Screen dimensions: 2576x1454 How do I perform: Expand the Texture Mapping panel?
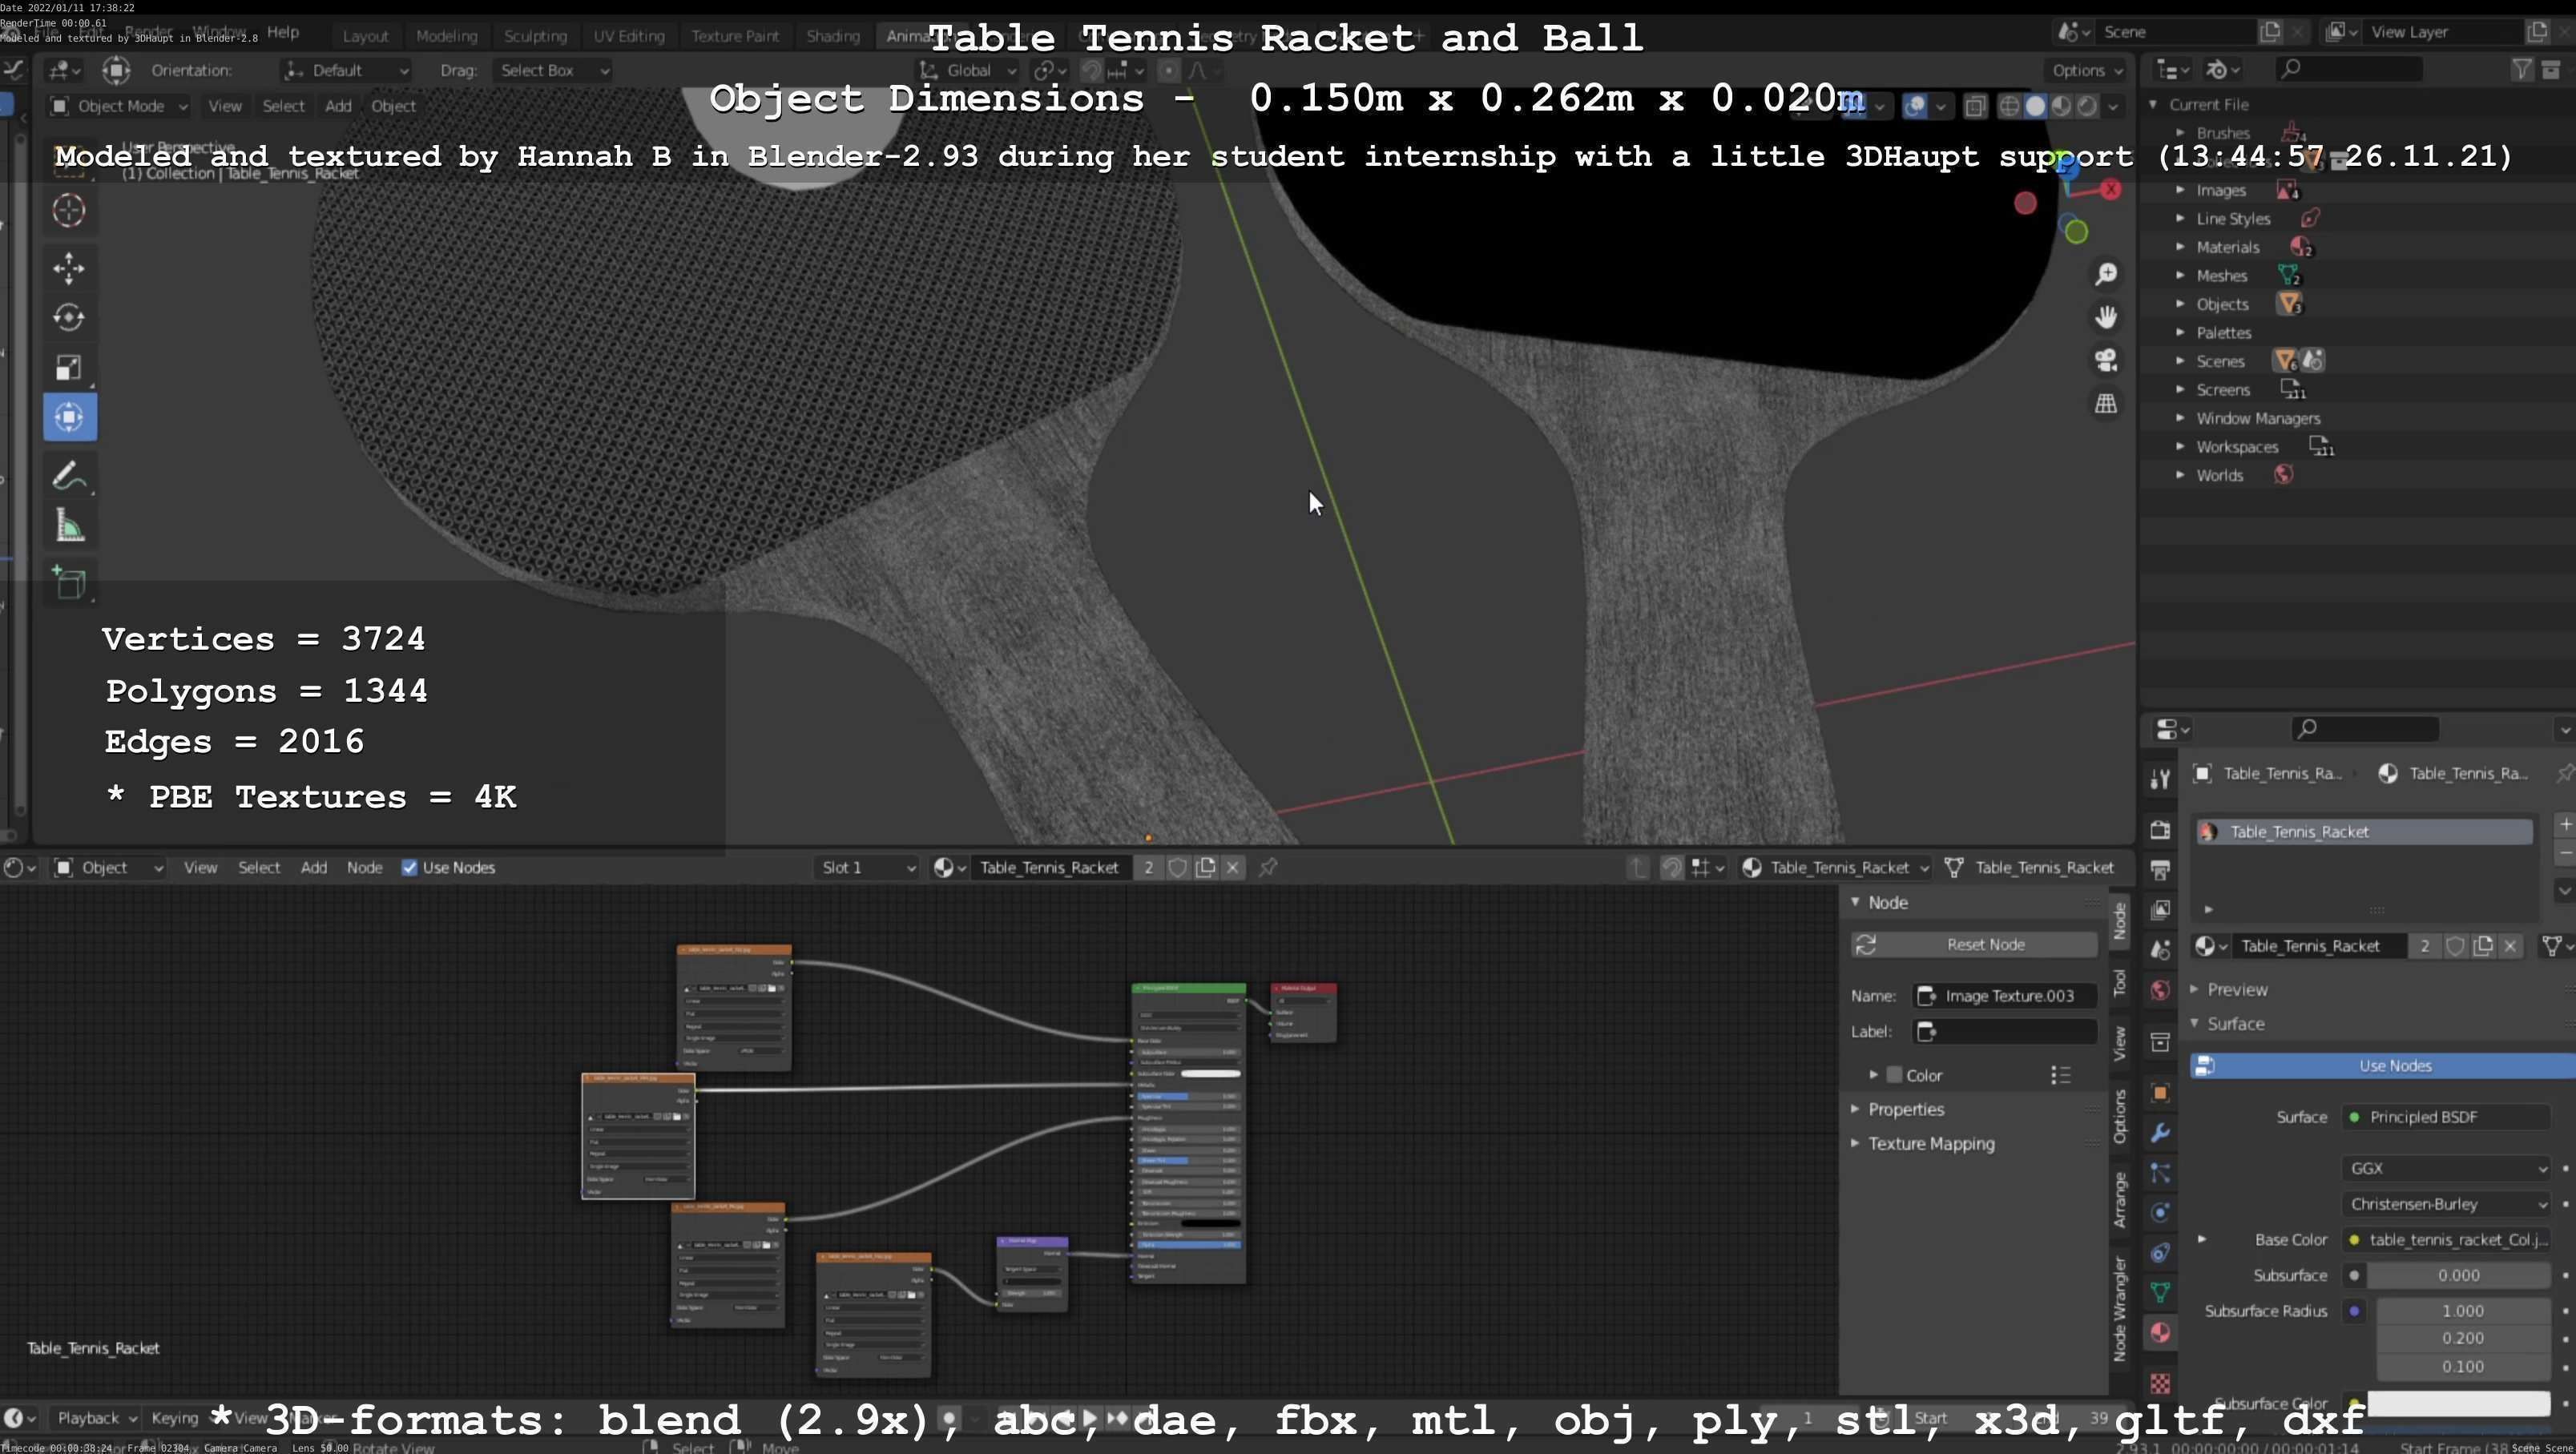point(1930,1143)
